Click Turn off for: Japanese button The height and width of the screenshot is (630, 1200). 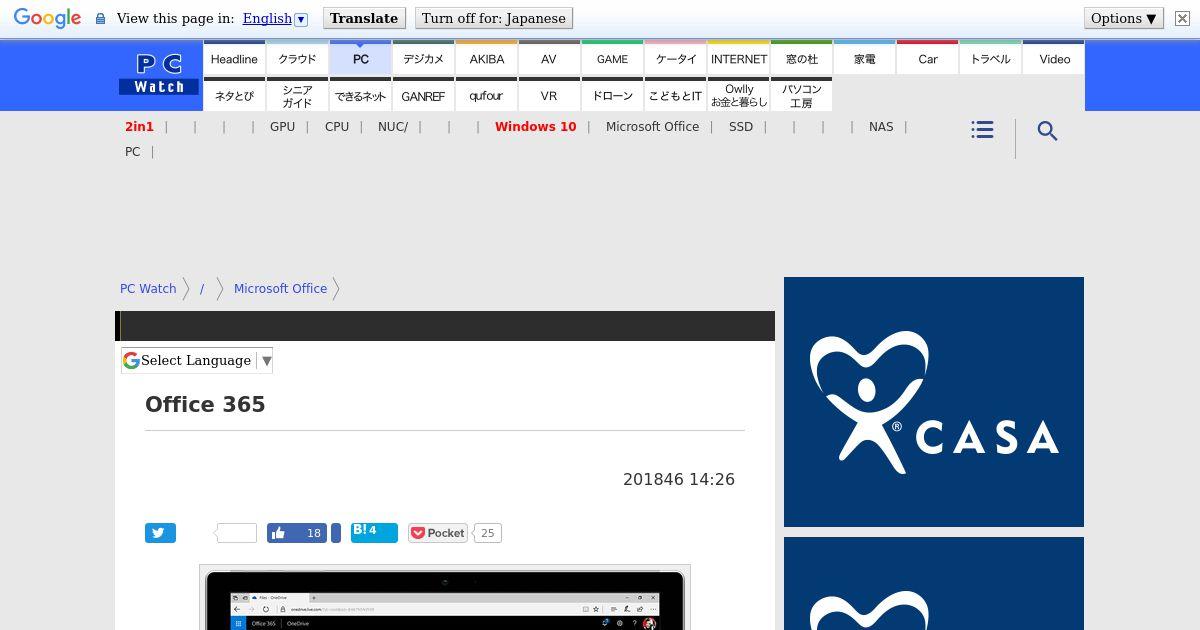tap(494, 18)
